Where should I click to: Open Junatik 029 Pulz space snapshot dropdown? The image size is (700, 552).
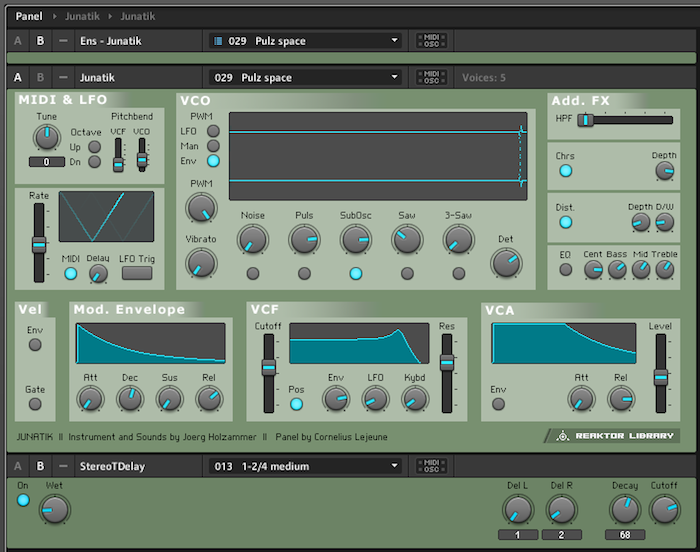point(305,77)
